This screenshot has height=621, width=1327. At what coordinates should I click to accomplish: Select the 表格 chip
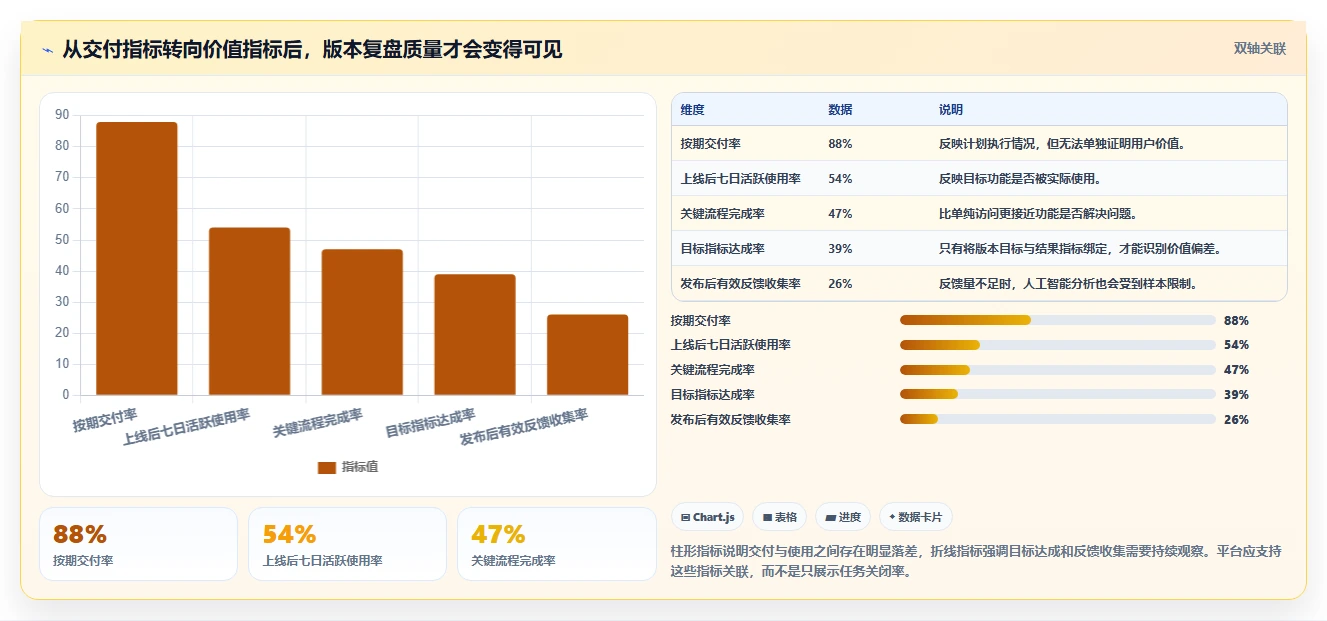pyautogui.click(x=779, y=517)
